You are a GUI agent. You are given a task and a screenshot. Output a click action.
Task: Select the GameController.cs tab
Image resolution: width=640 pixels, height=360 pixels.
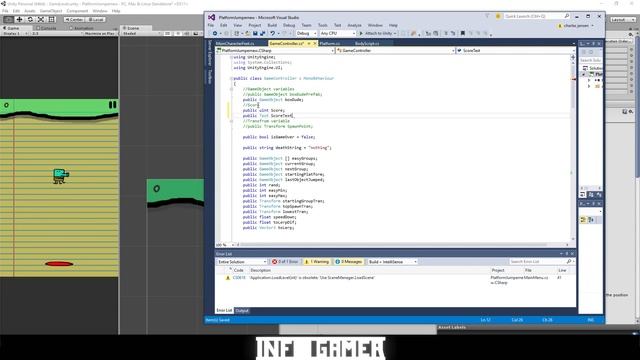pyautogui.click(x=287, y=43)
